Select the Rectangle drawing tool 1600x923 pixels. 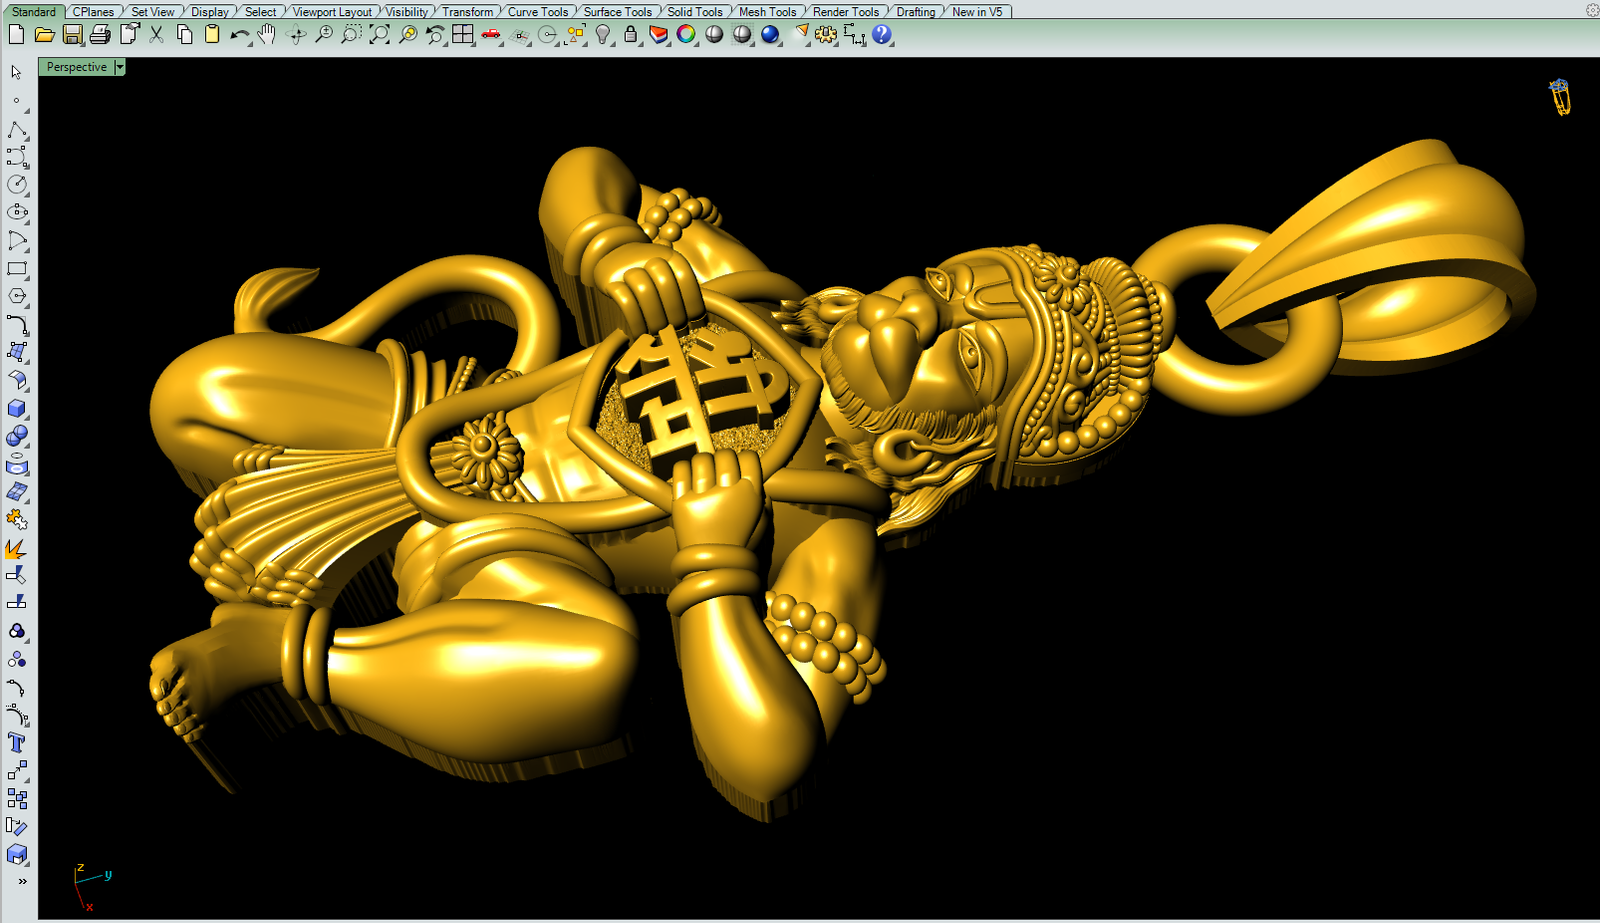16,269
